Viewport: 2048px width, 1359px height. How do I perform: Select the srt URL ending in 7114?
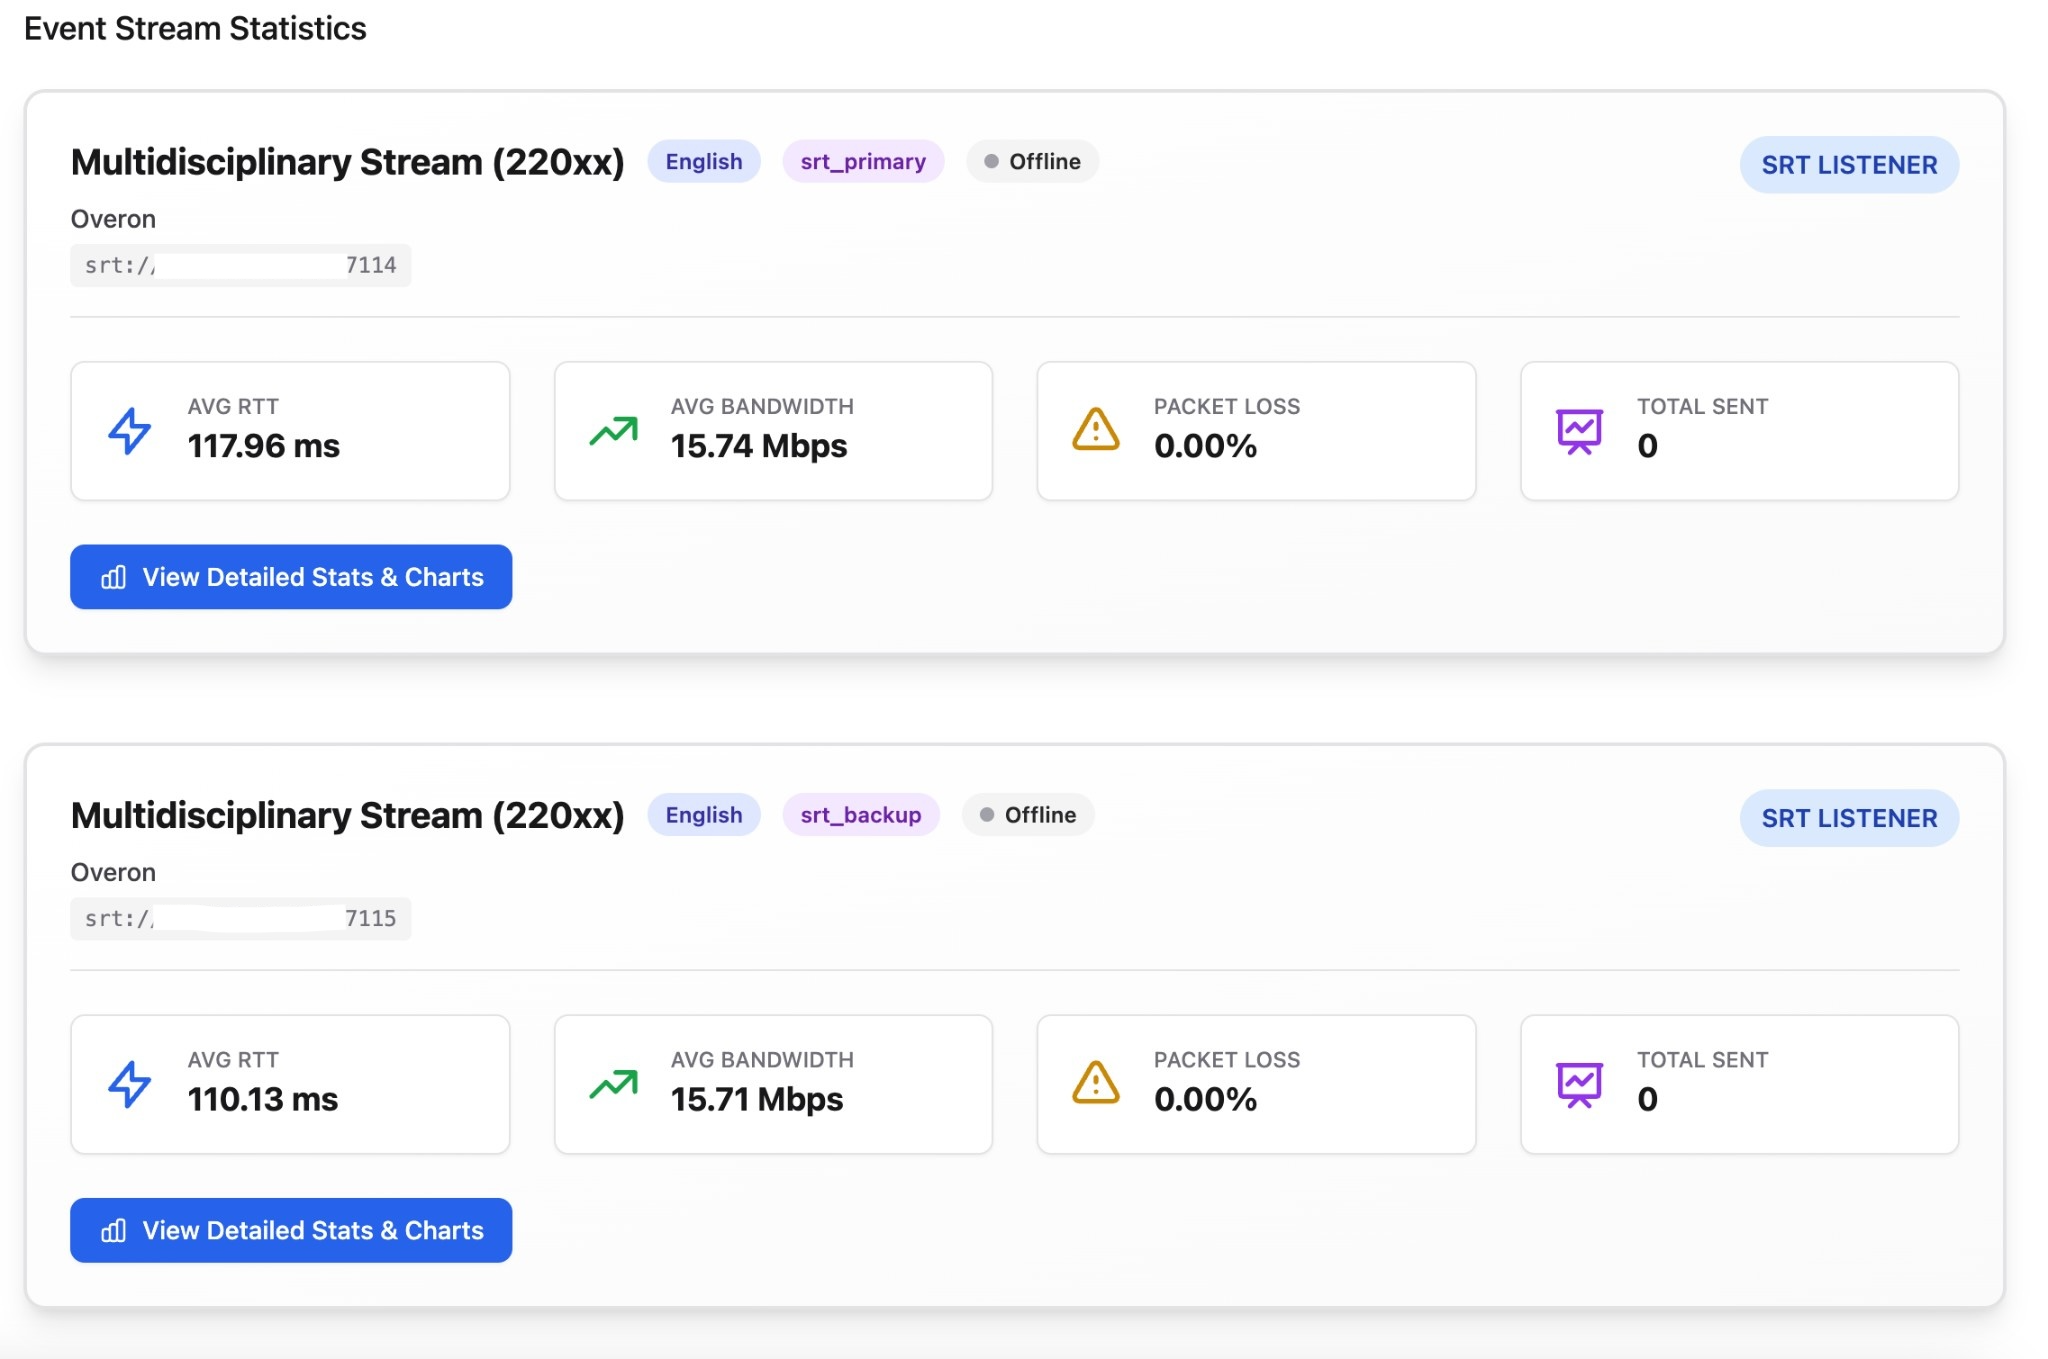click(x=240, y=265)
